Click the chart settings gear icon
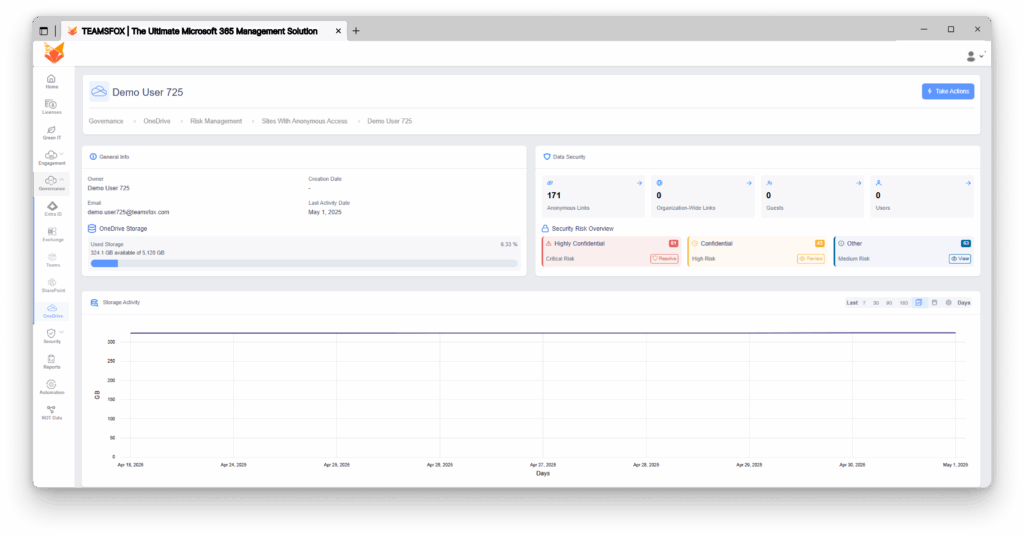 [948, 302]
